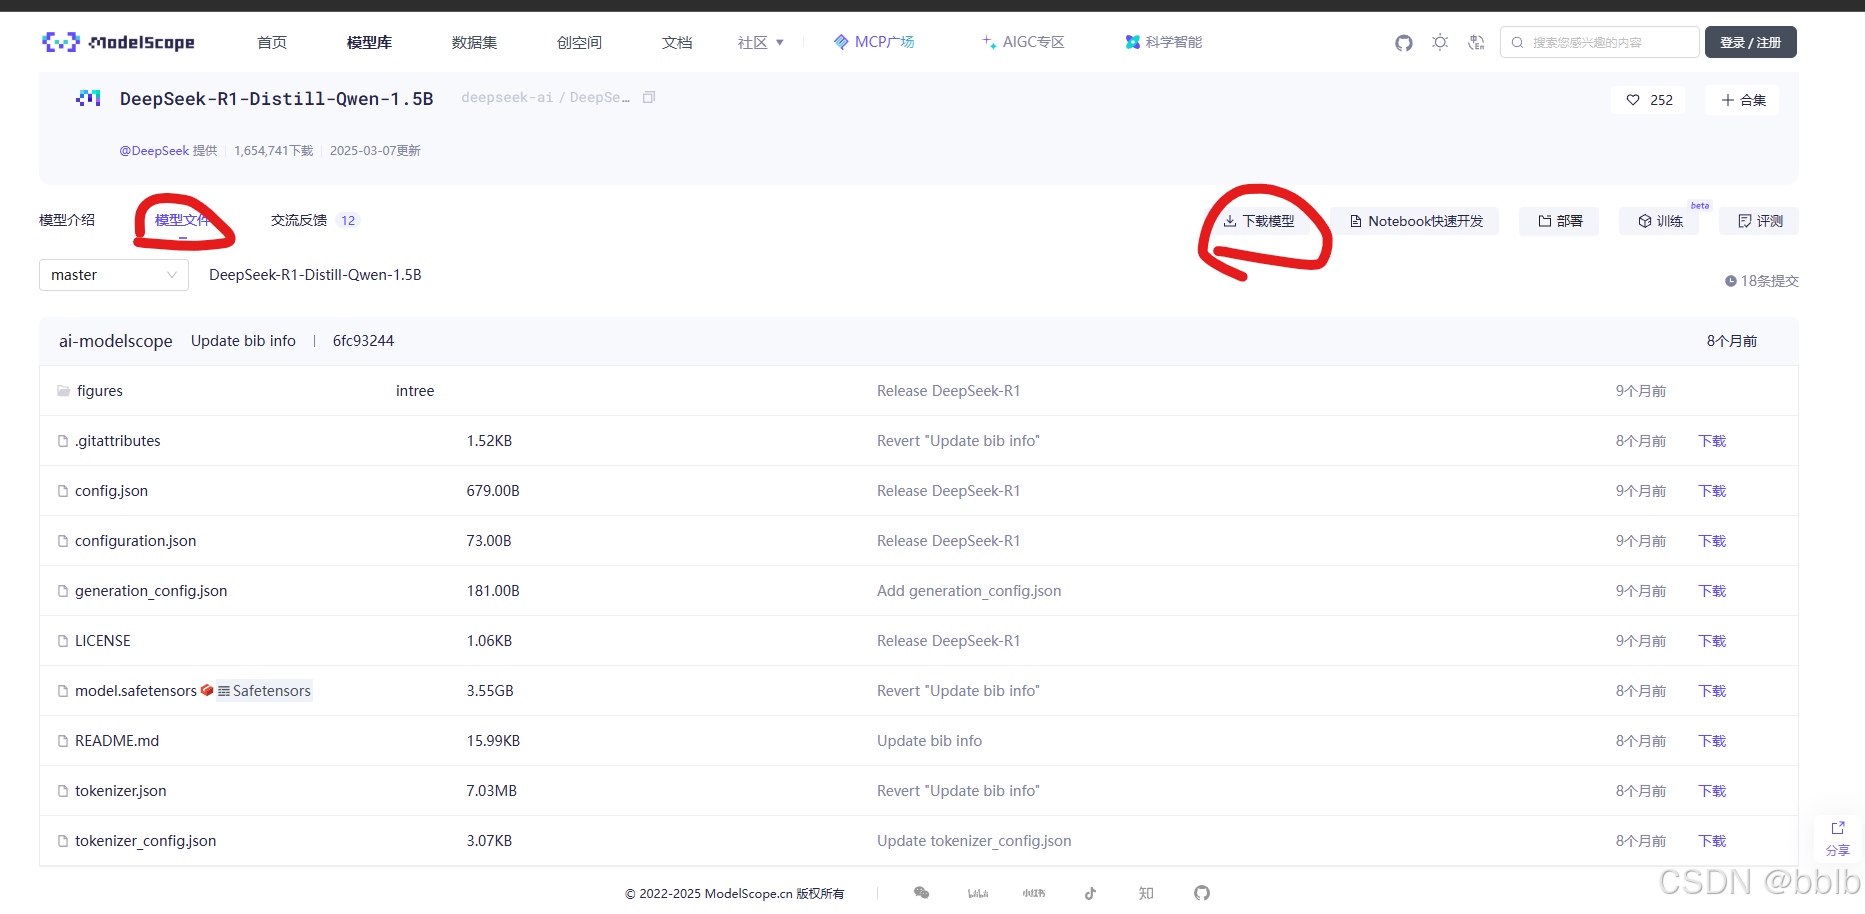Open the GitHub icon in footer

[x=1202, y=893]
